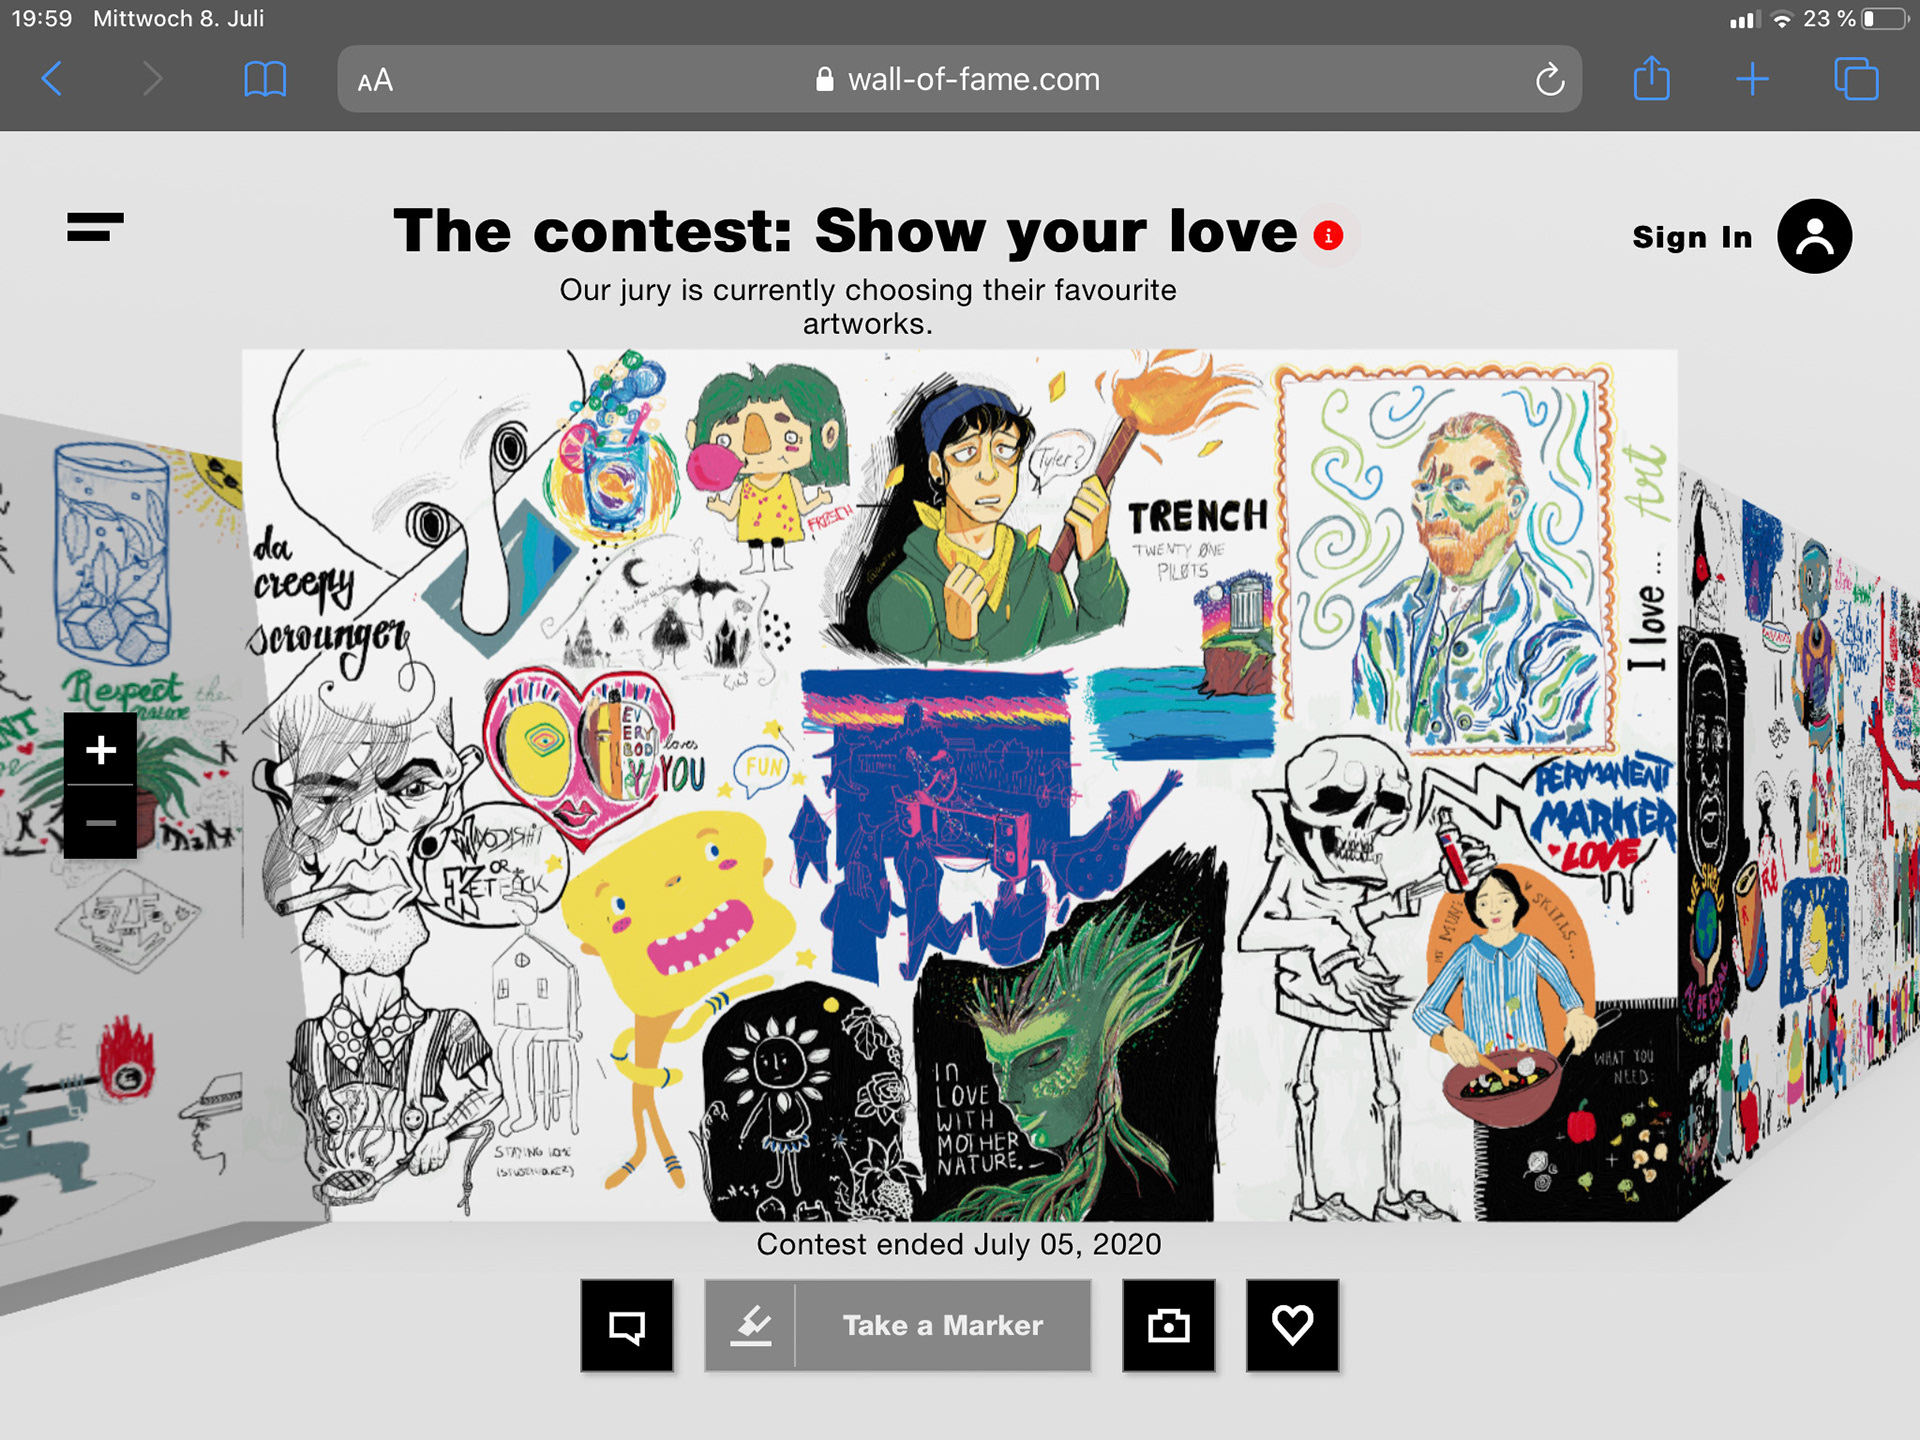Reload the page with refresh icon
1920x1440 pixels.
pyautogui.click(x=1549, y=79)
